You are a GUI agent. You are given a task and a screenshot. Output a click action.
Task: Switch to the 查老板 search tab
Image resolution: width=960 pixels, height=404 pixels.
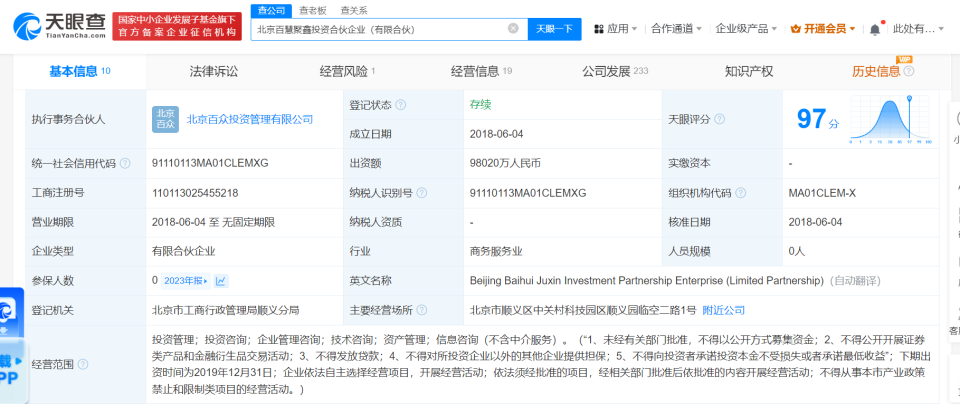(x=313, y=10)
